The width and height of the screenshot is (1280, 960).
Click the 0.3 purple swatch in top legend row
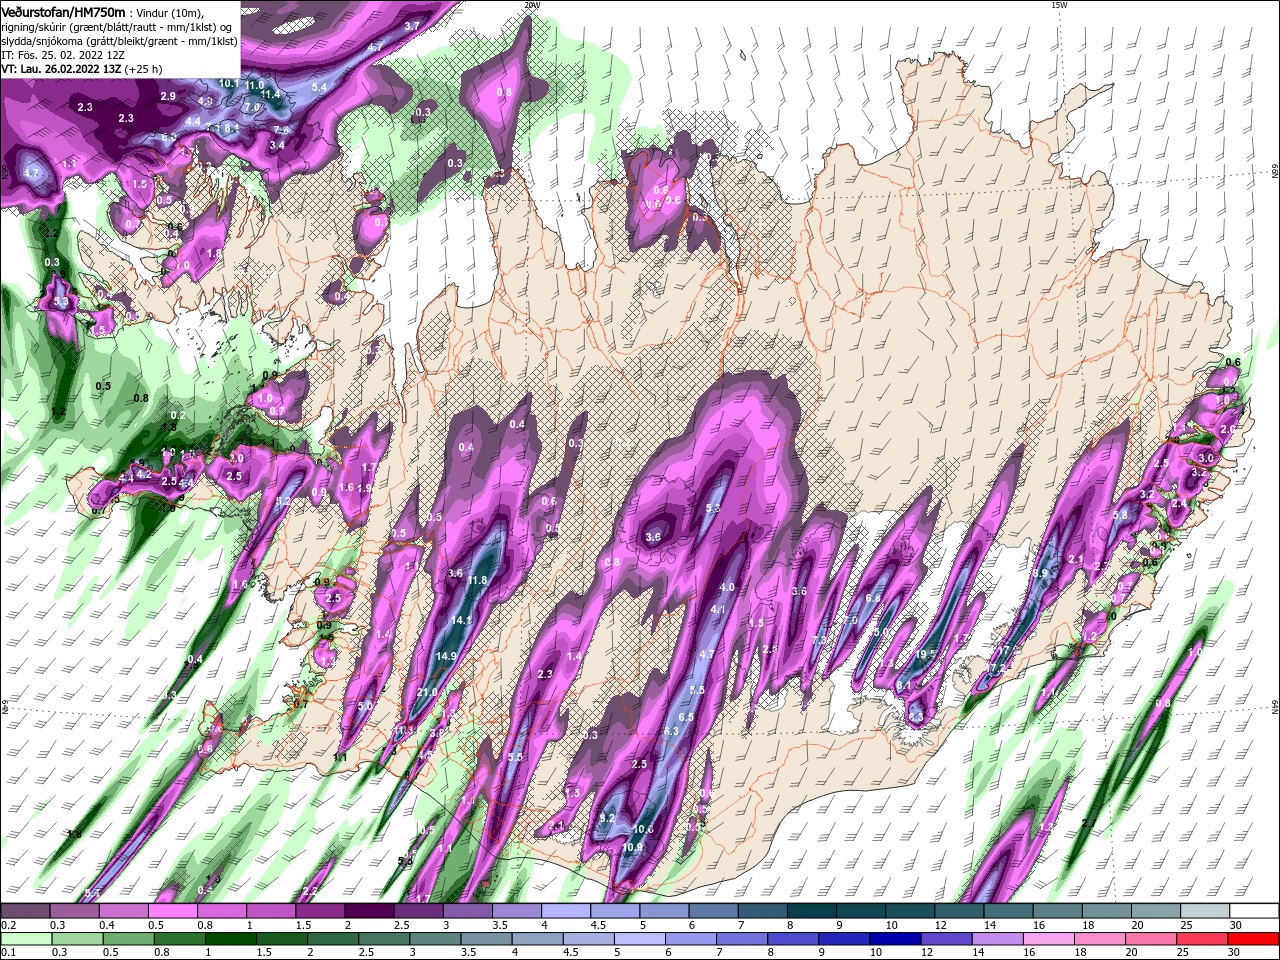73,911
